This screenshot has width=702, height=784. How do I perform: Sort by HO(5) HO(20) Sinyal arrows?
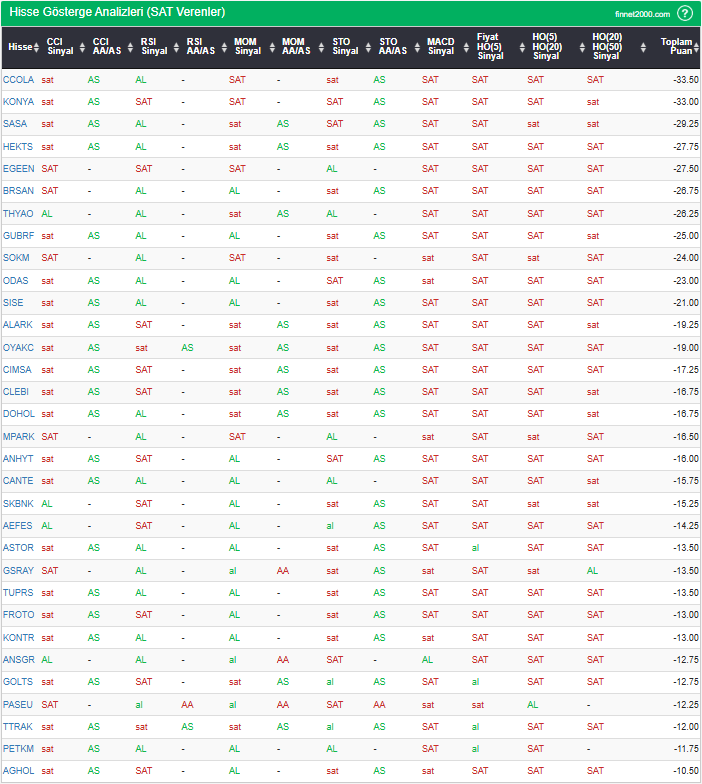[x=582, y=48]
